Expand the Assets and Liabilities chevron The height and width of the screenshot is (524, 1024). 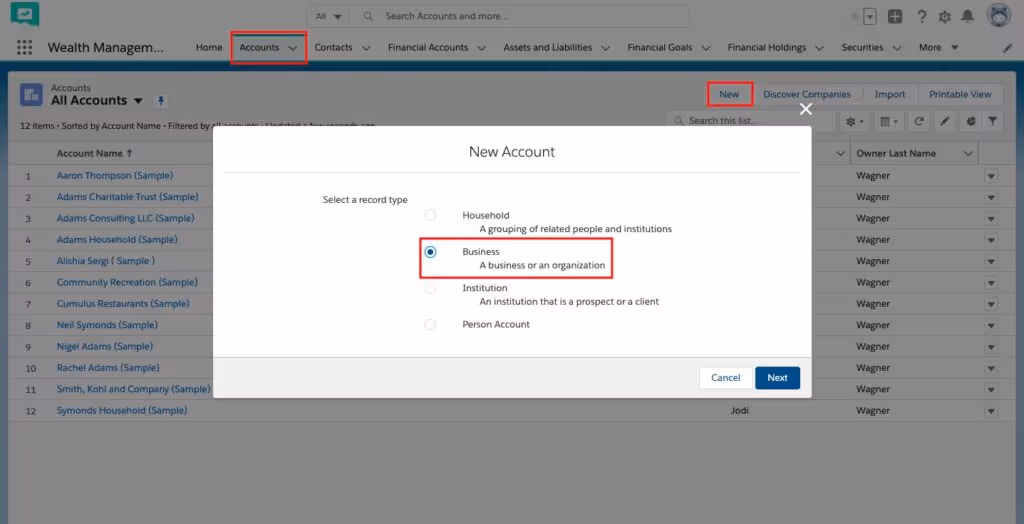[605, 48]
